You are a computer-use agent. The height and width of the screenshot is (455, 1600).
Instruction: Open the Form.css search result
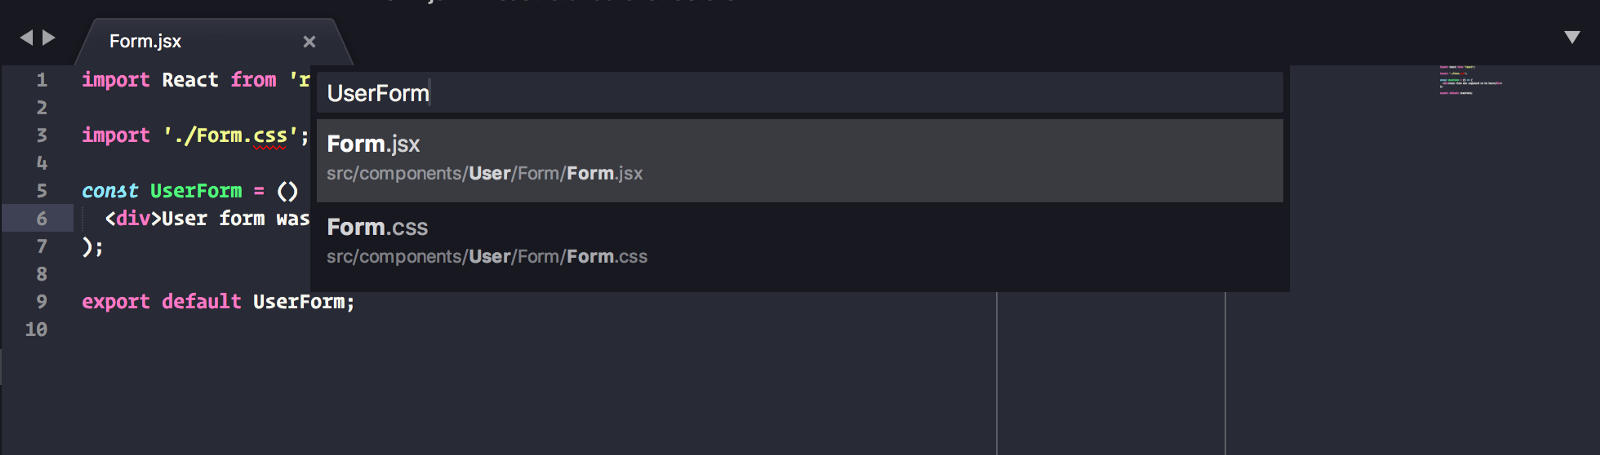(x=800, y=243)
